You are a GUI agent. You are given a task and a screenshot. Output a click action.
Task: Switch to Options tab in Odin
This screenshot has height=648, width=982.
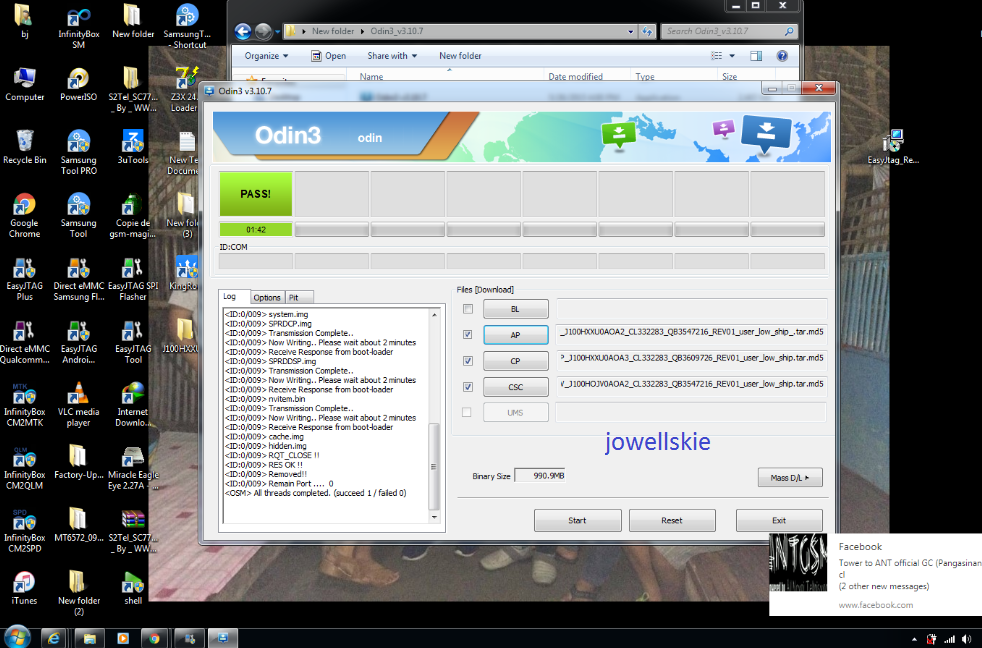pos(267,297)
